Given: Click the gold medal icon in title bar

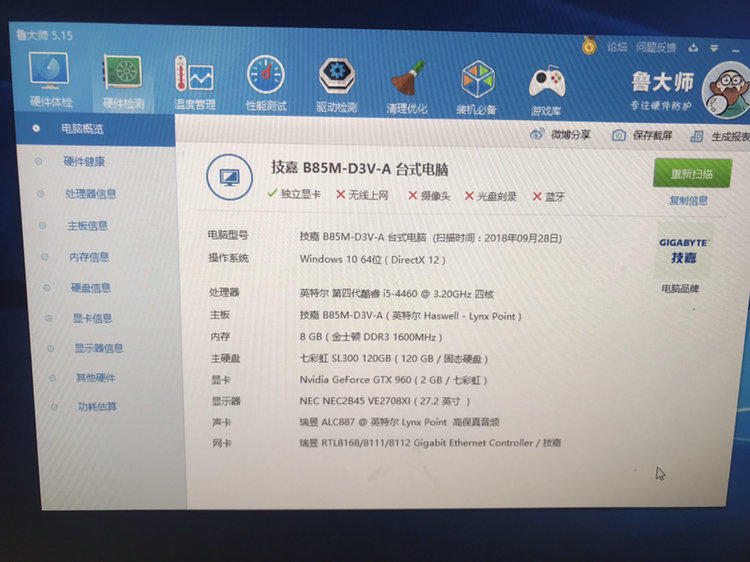Looking at the screenshot, I should tap(589, 45).
